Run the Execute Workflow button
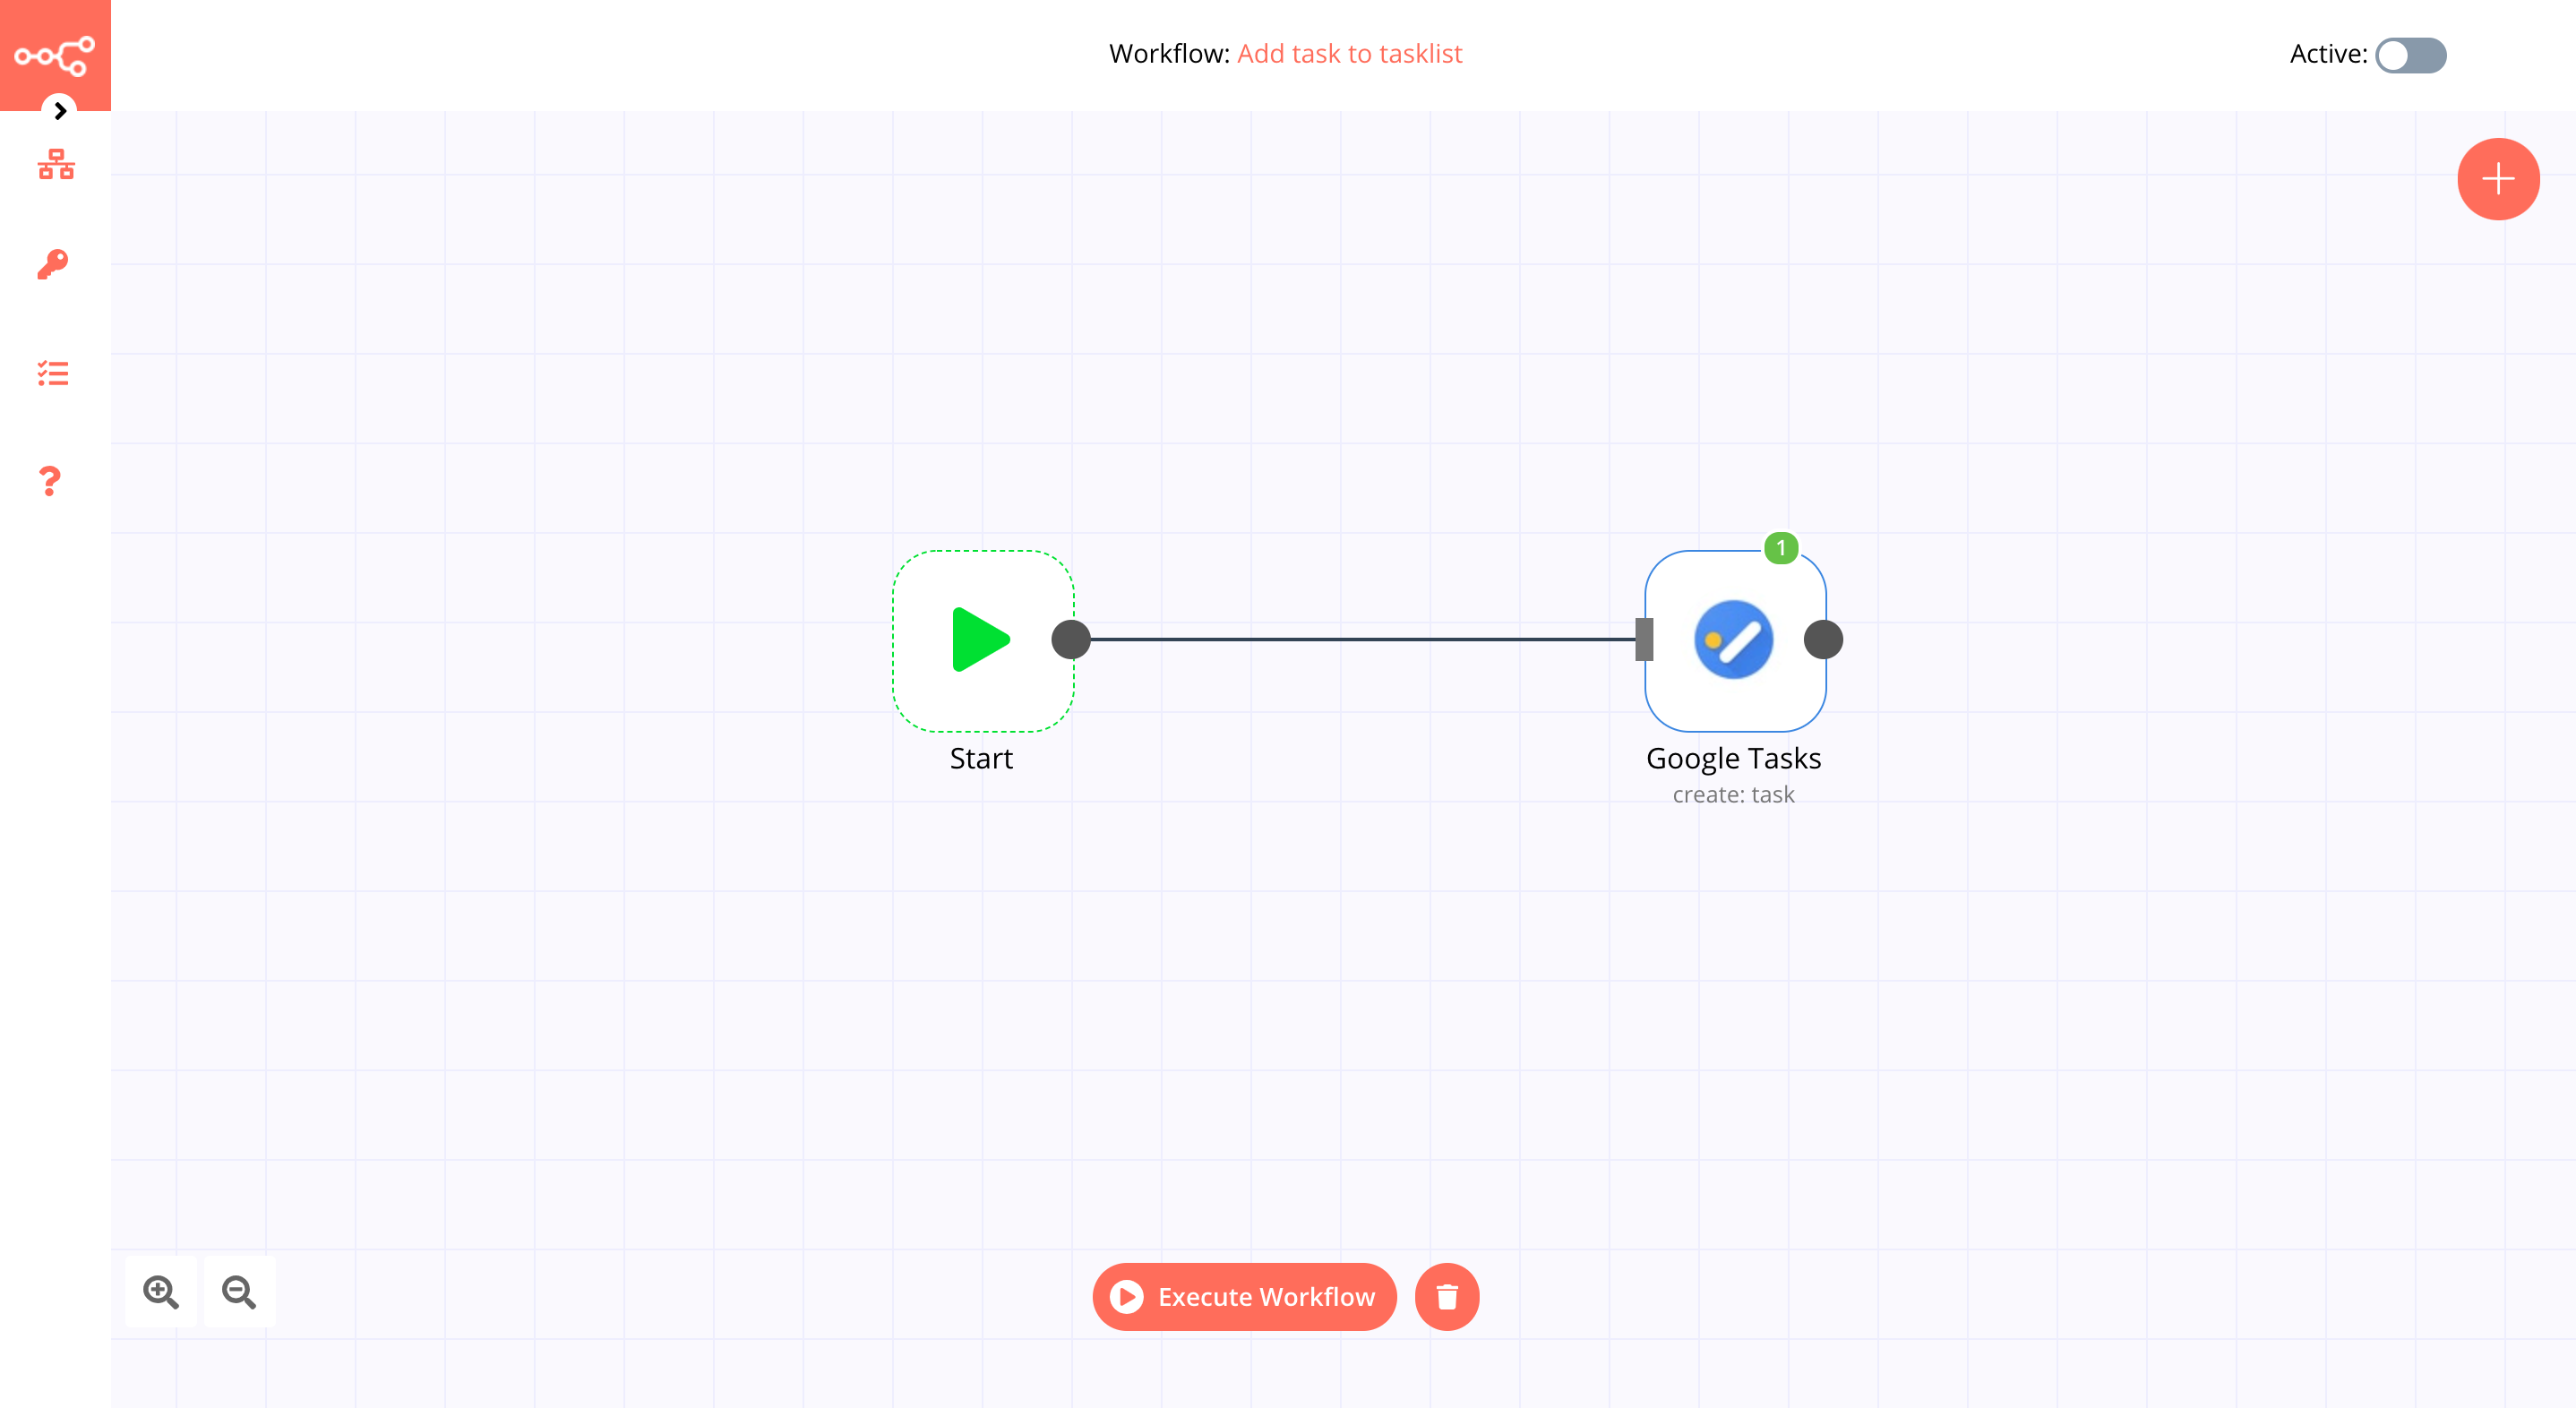2576x1408 pixels. click(1244, 1296)
